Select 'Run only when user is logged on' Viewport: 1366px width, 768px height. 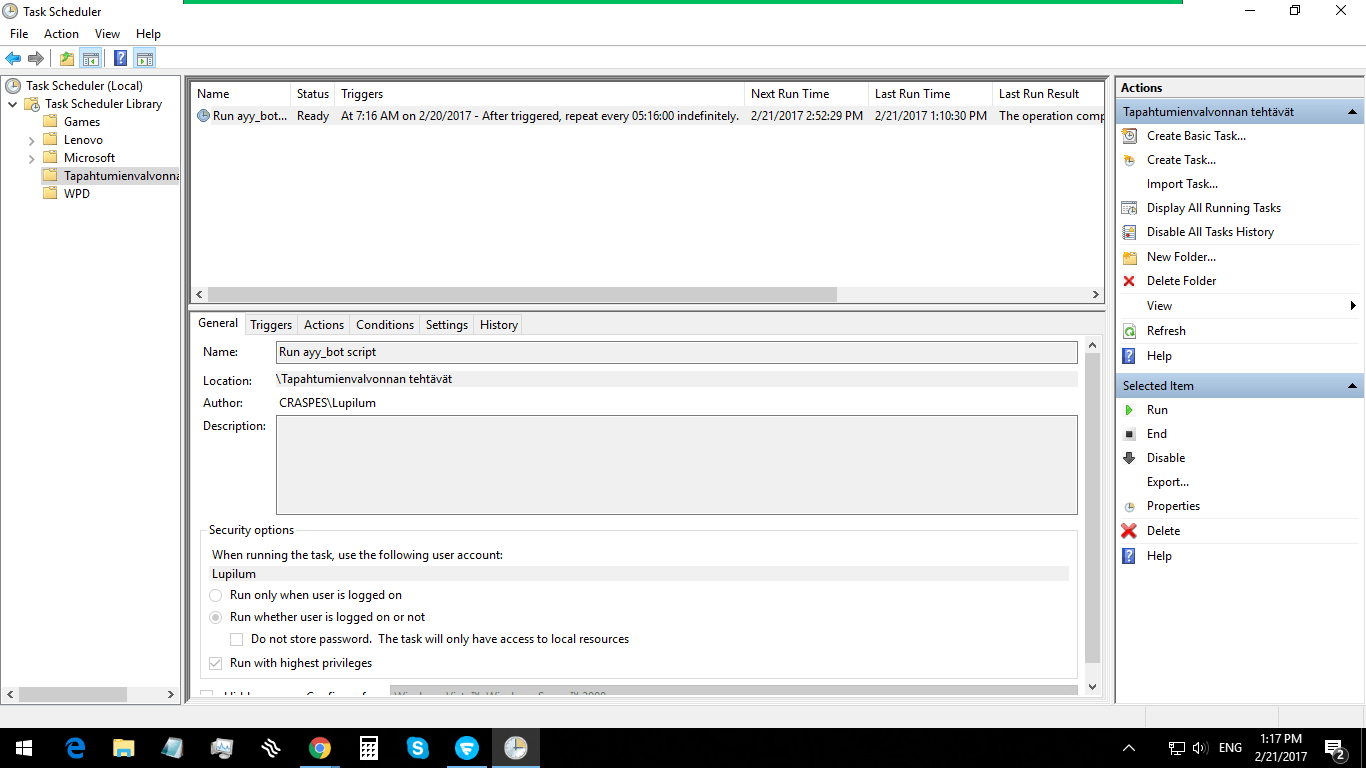point(216,595)
